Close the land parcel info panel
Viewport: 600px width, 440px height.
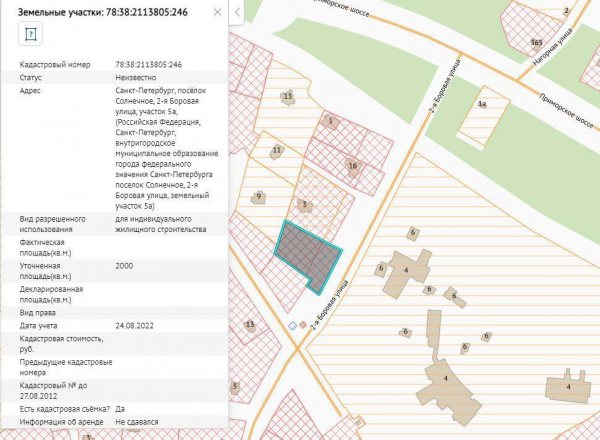(x=216, y=10)
